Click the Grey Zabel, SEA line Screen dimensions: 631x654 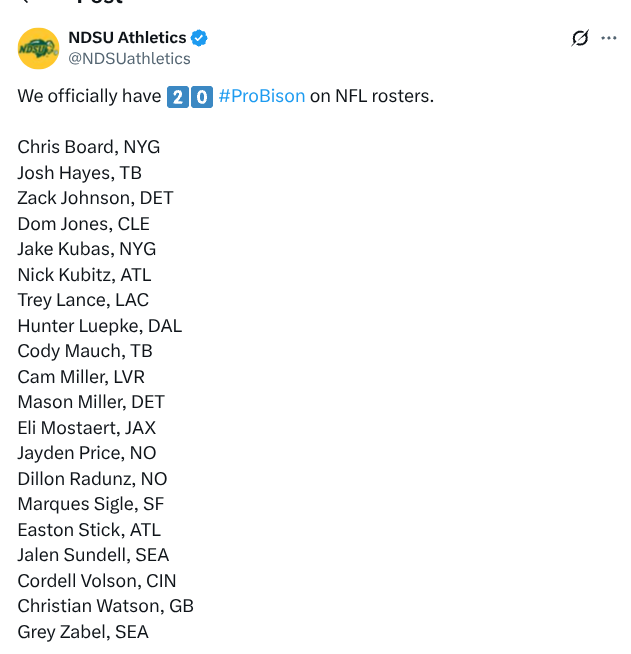pyautogui.click(x=83, y=632)
